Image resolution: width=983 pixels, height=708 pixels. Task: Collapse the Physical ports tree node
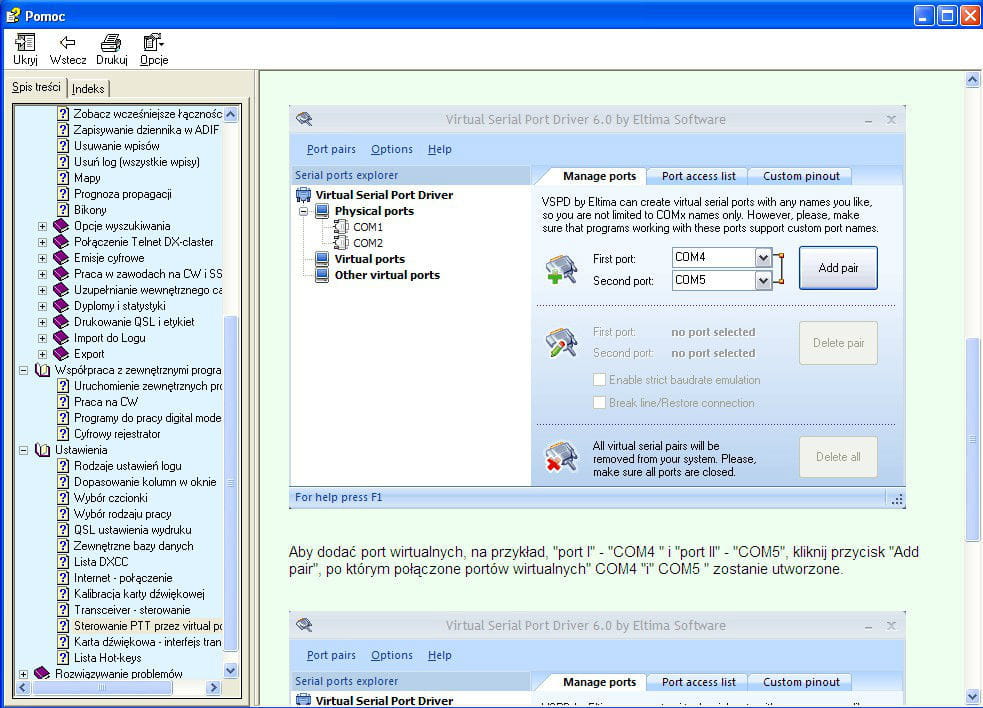[303, 211]
